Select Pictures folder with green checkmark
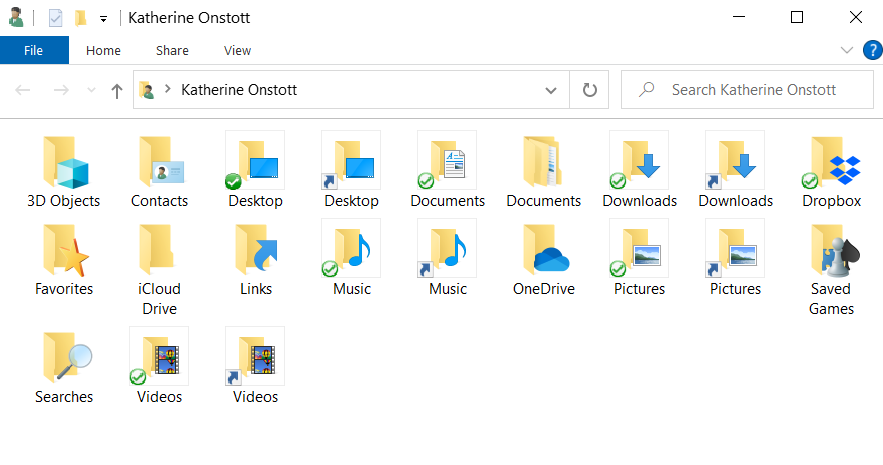The width and height of the screenshot is (883, 465). (x=639, y=258)
